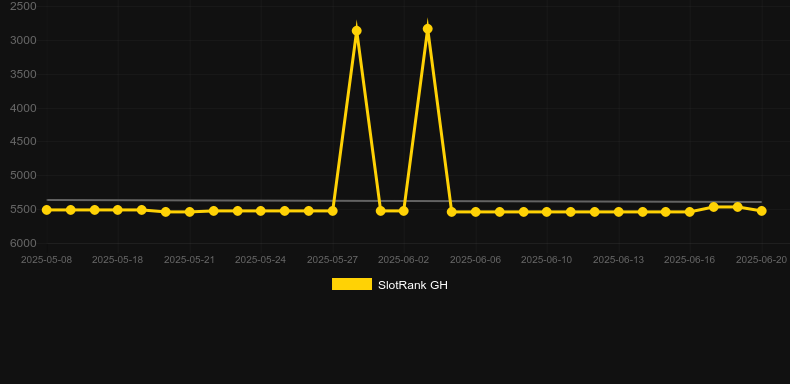
Task: Click the second peak data point near 2025-06-03
Action: click(x=428, y=29)
